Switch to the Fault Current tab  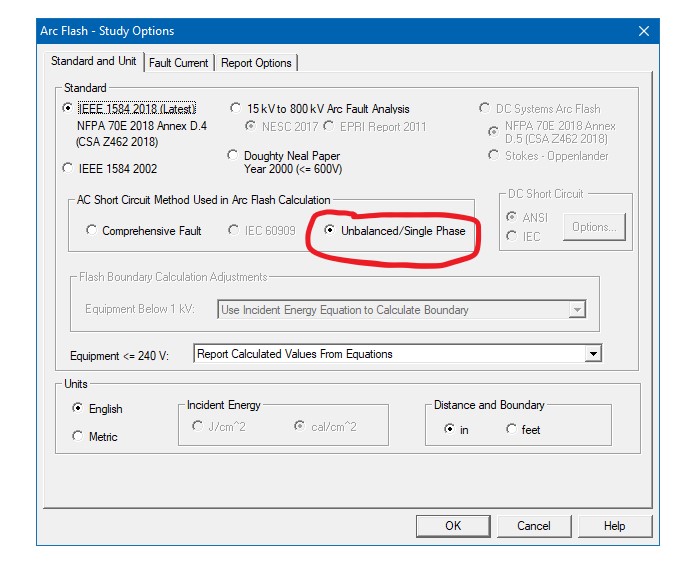[178, 63]
